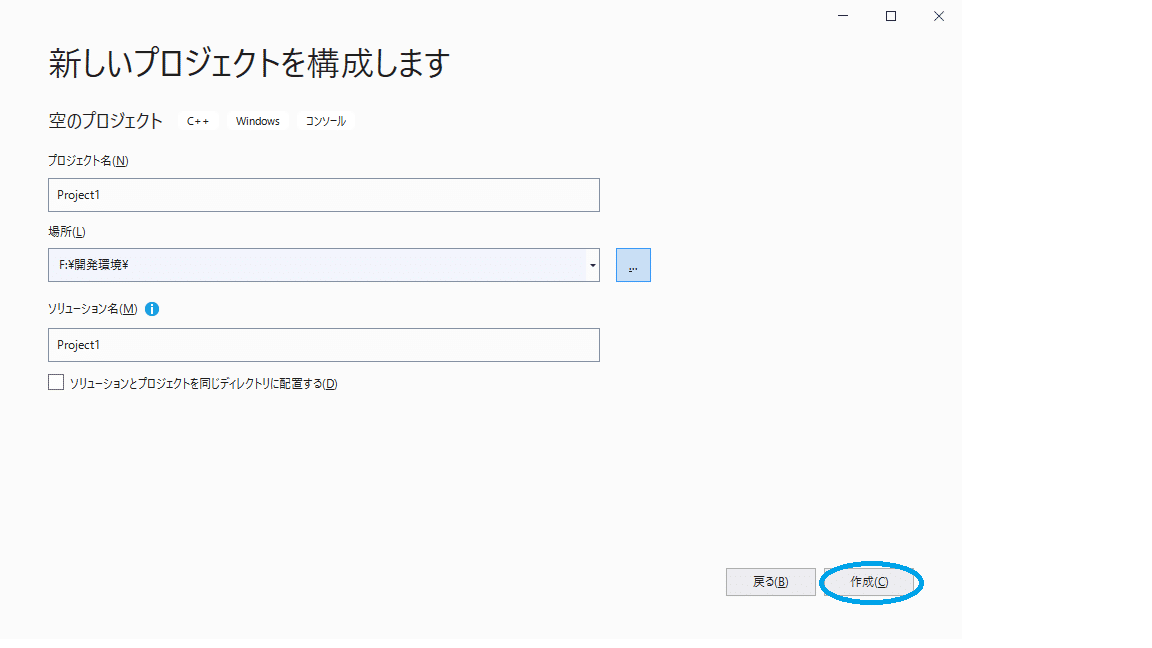Select the C++ language tag
Image resolution: width=1152 pixels, height=648 pixels.
click(197, 120)
